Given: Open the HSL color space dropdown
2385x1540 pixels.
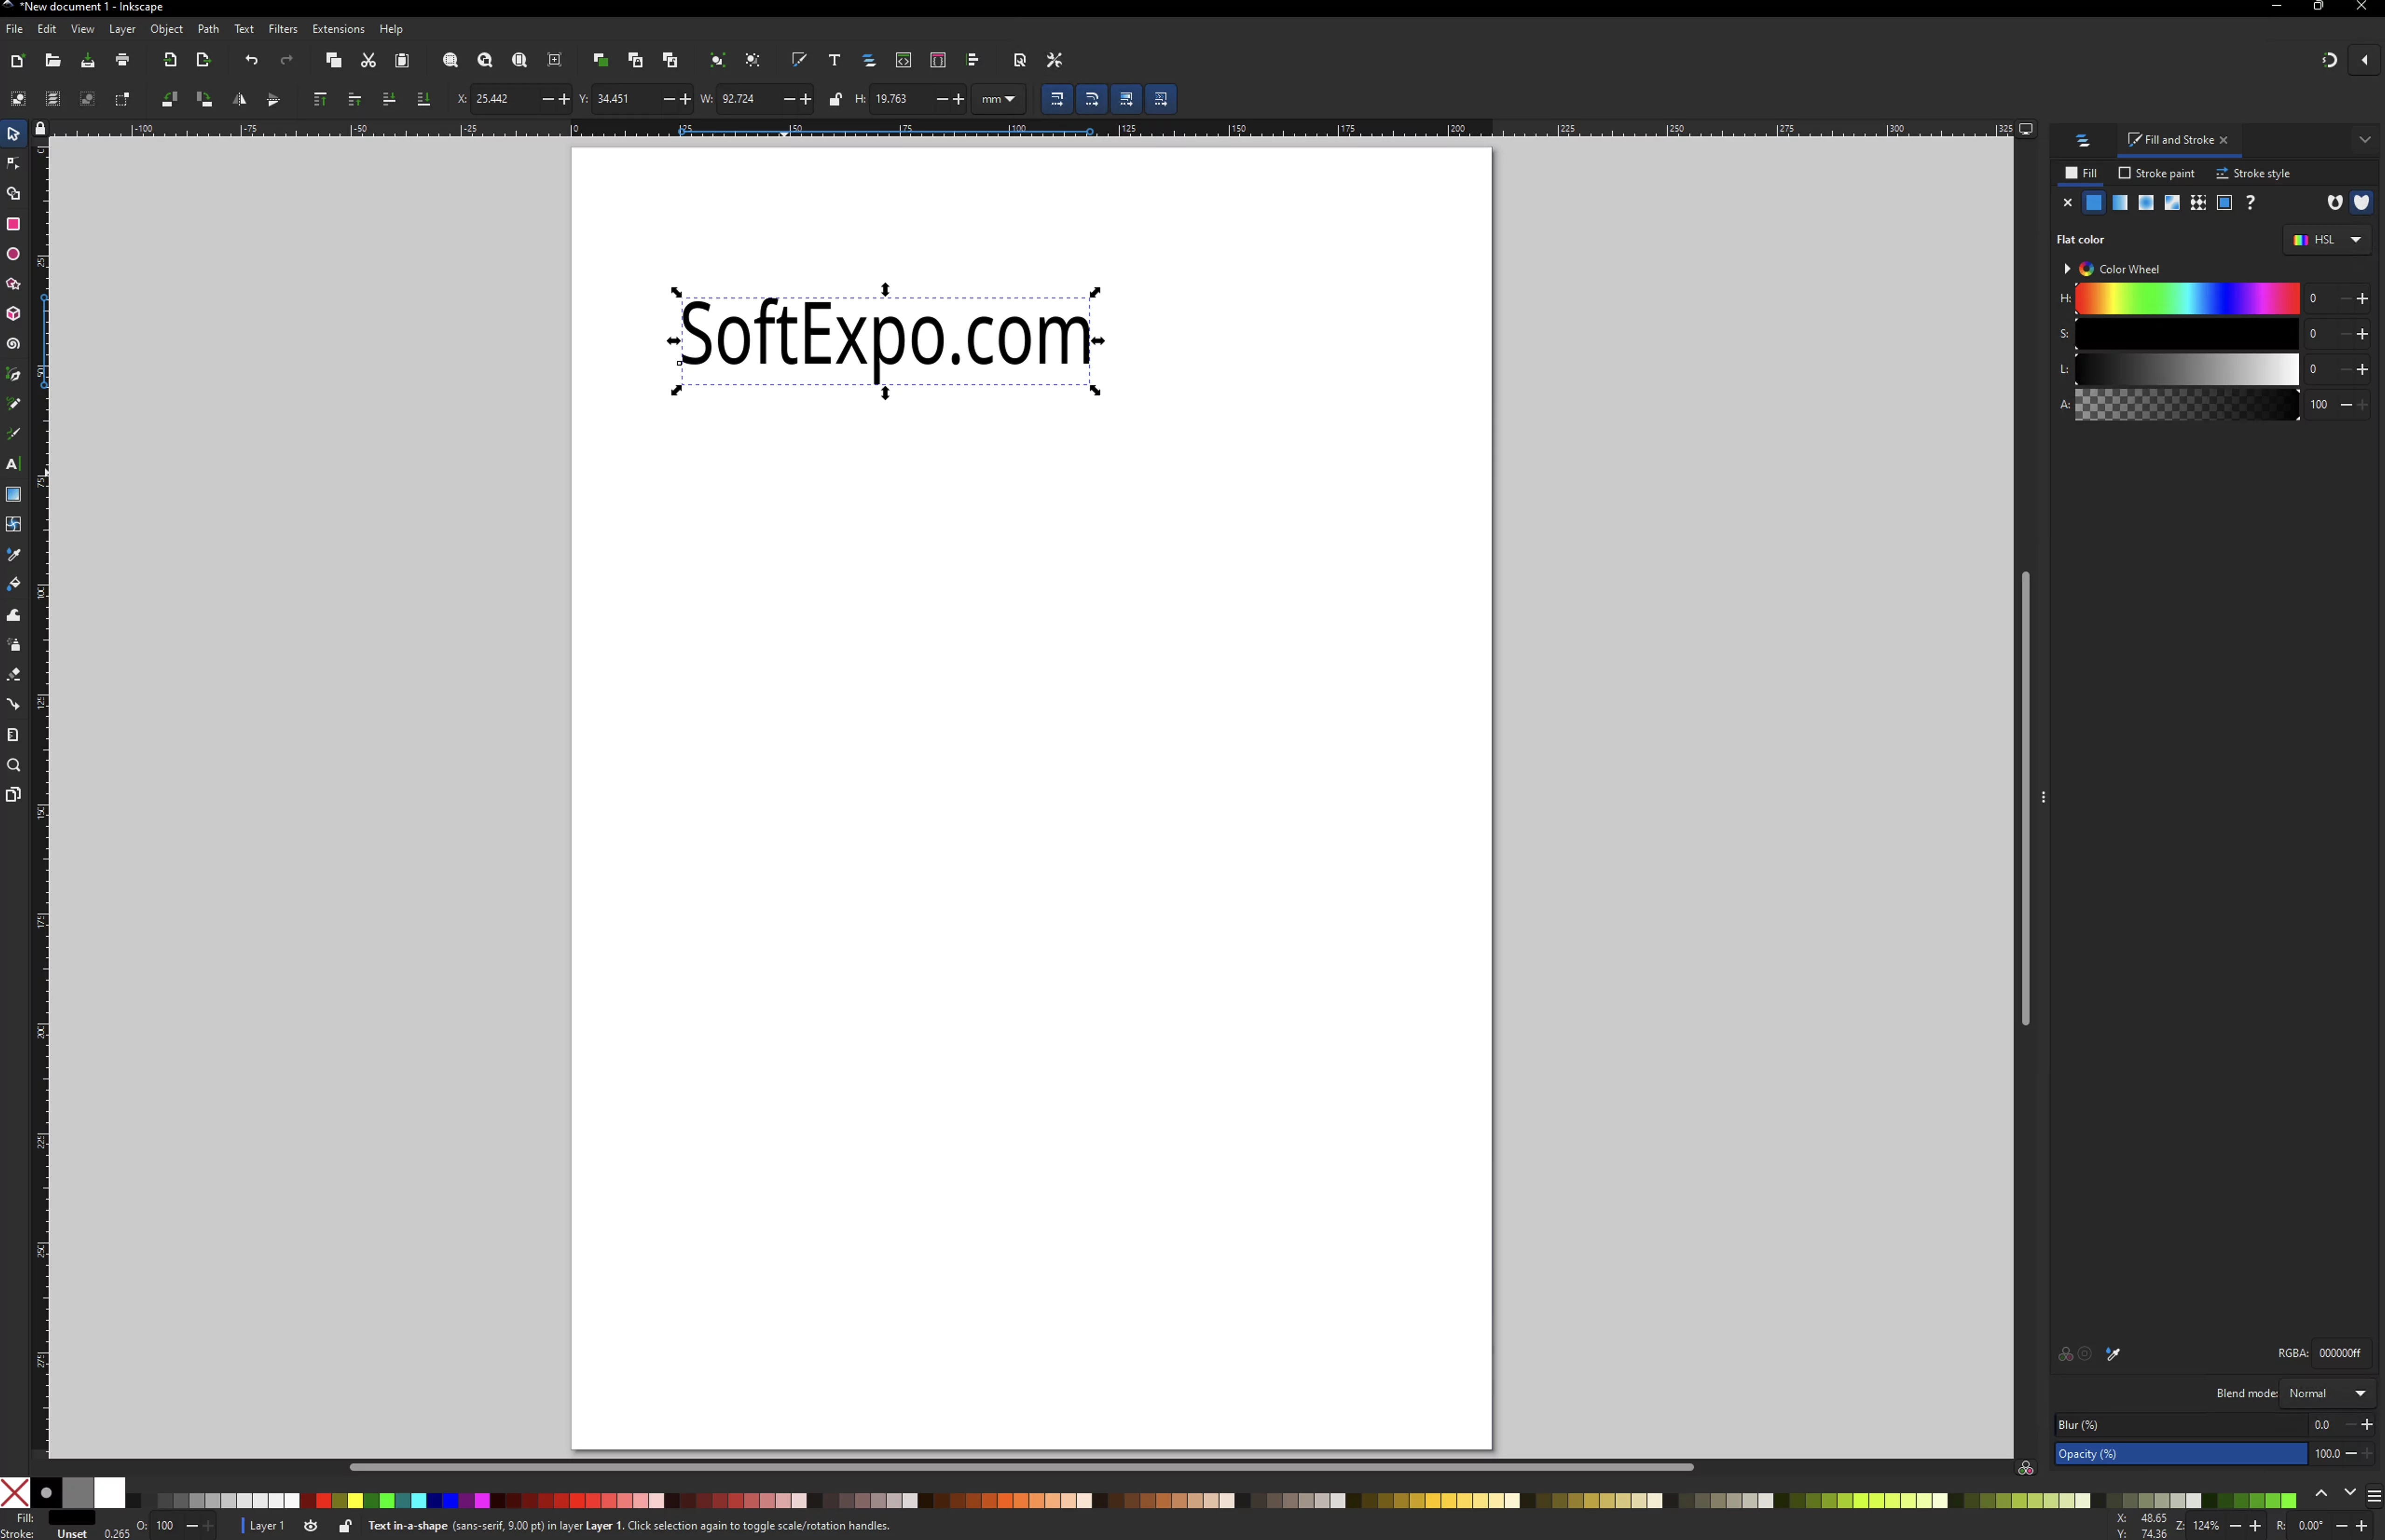Looking at the screenshot, I should point(2325,239).
